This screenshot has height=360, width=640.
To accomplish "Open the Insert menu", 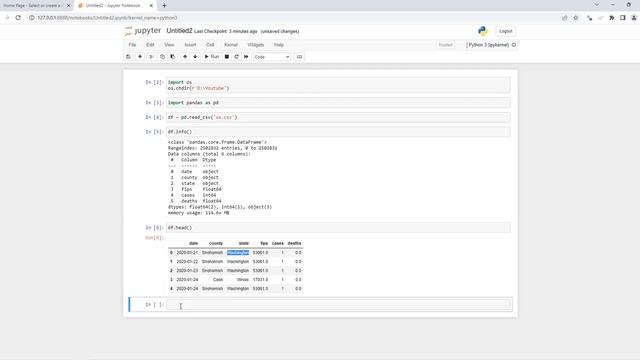I will point(190,45).
